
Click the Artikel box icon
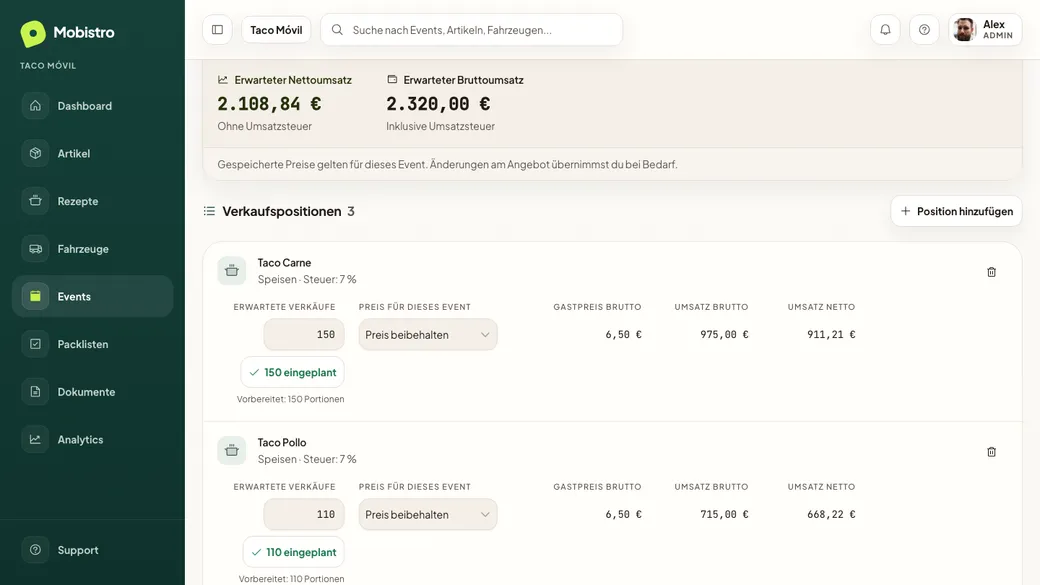pyautogui.click(x=35, y=153)
